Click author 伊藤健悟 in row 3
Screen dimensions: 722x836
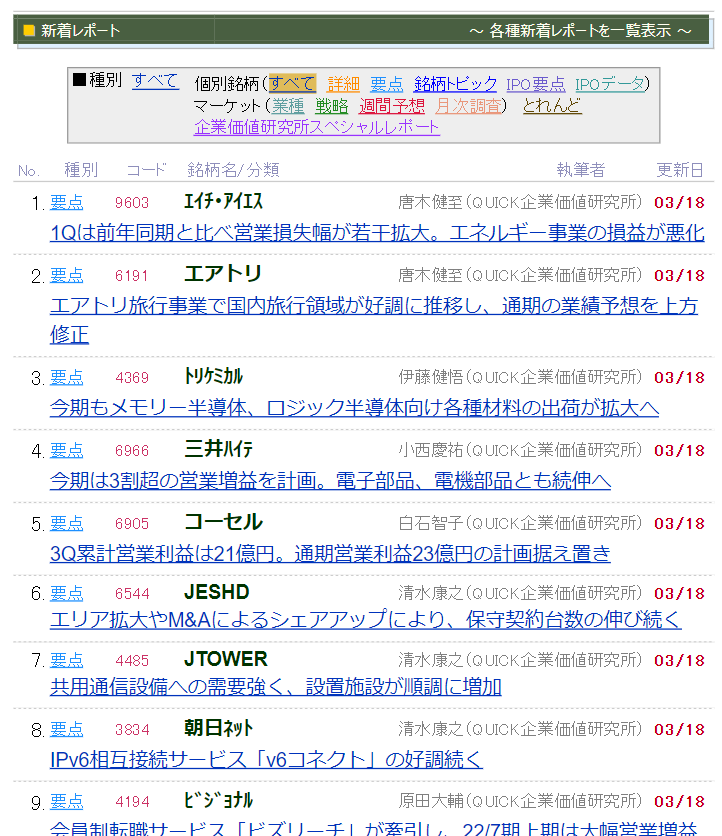coord(430,377)
